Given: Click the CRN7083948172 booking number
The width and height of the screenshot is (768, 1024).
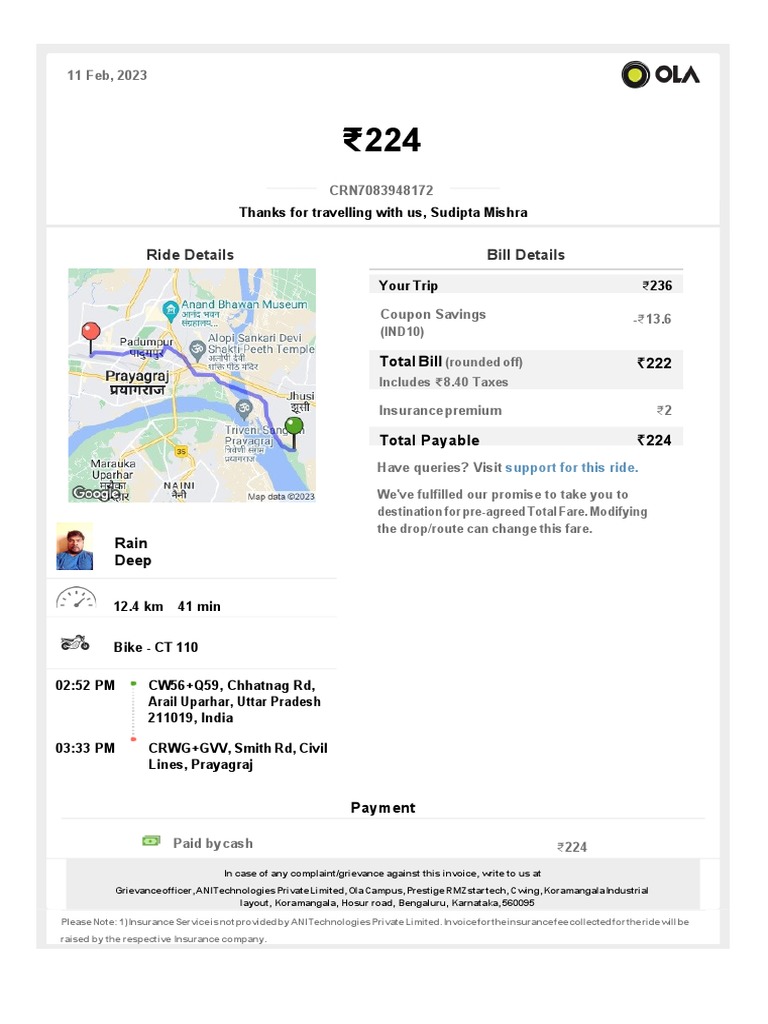Looking at the screenshot, I should (381, 190).
